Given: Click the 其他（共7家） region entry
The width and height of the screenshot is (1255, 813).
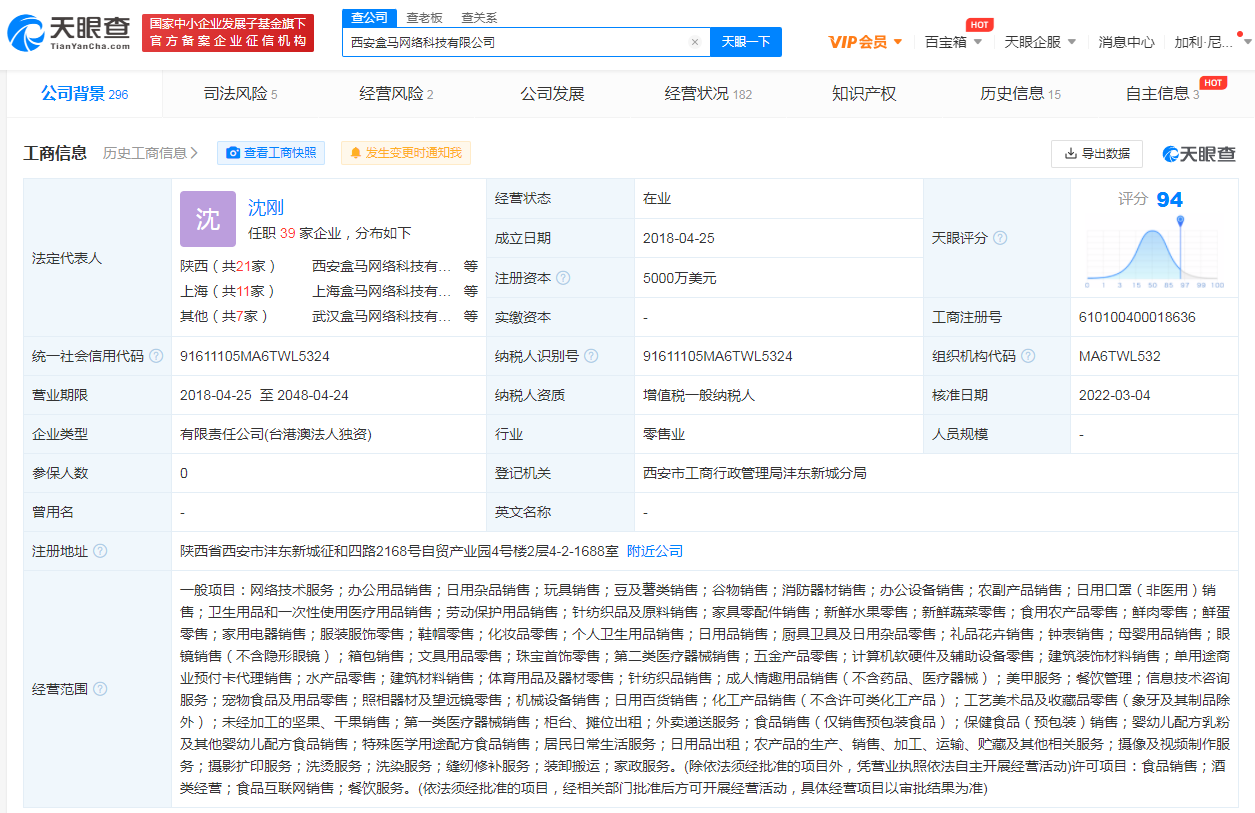Looking at the screenshot, I should tap(225, 316).
